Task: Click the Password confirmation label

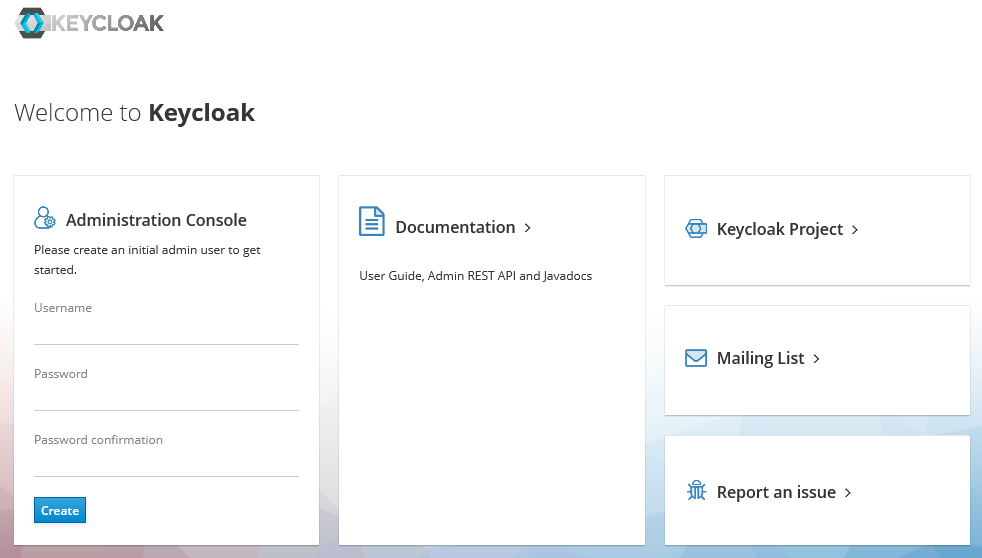Action: coord(98,440)
